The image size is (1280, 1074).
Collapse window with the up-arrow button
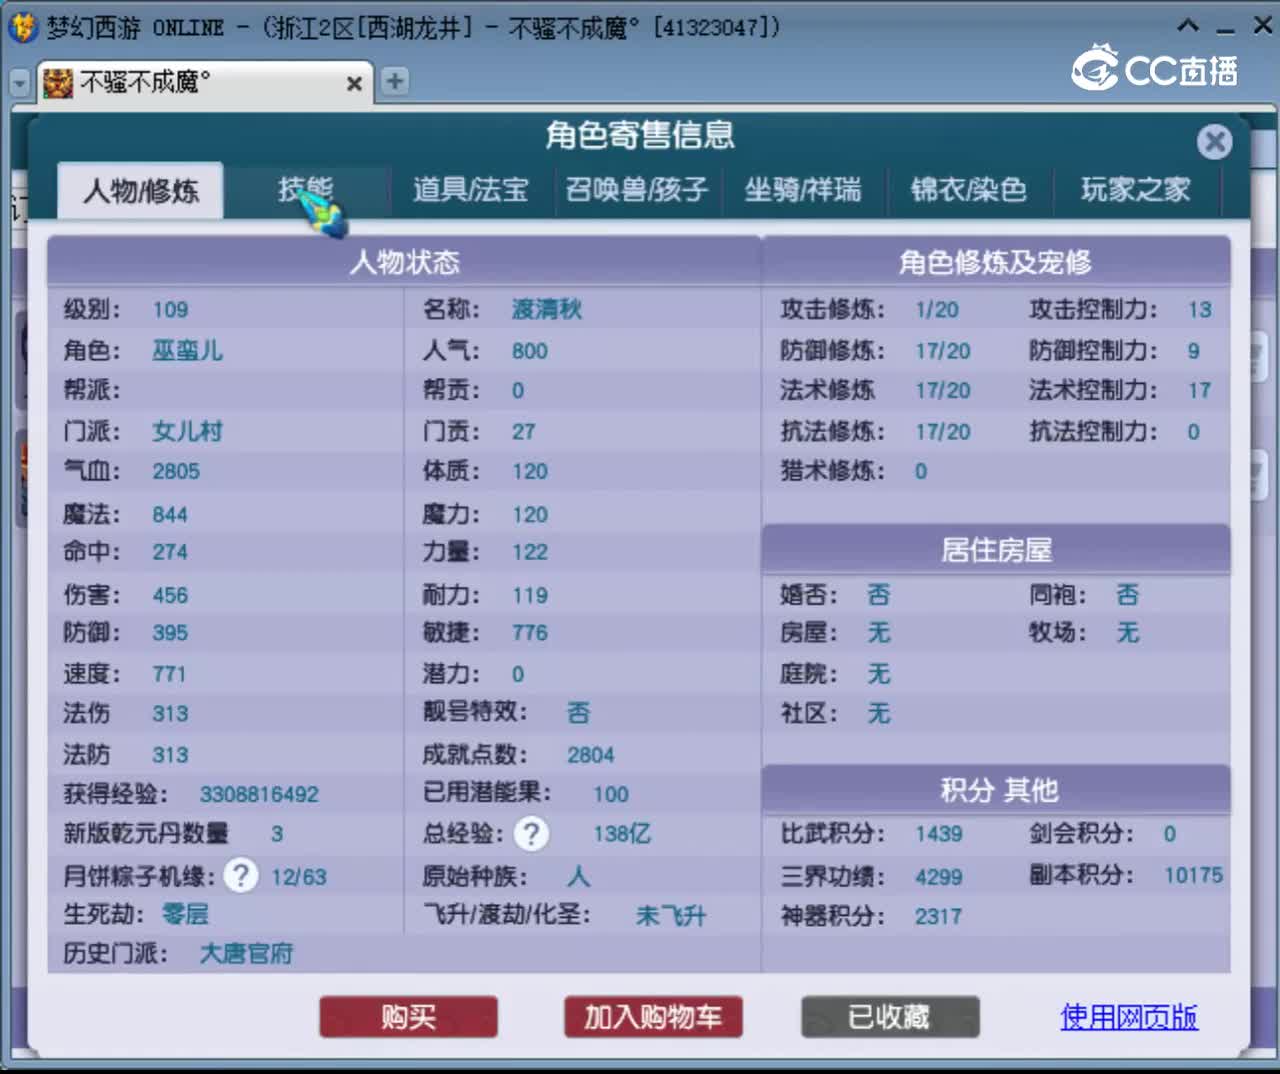click(1188, 26)
